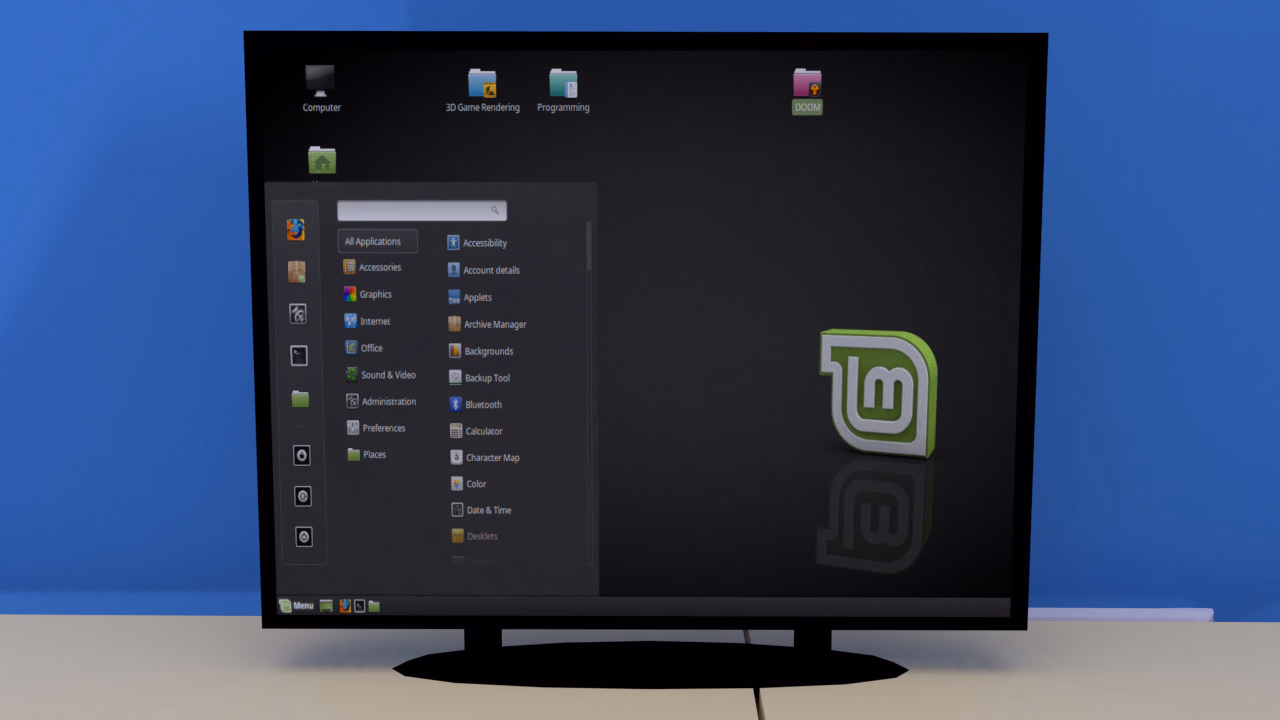Click the terminal launcher in the taskbar

click(x=359, y=606)
